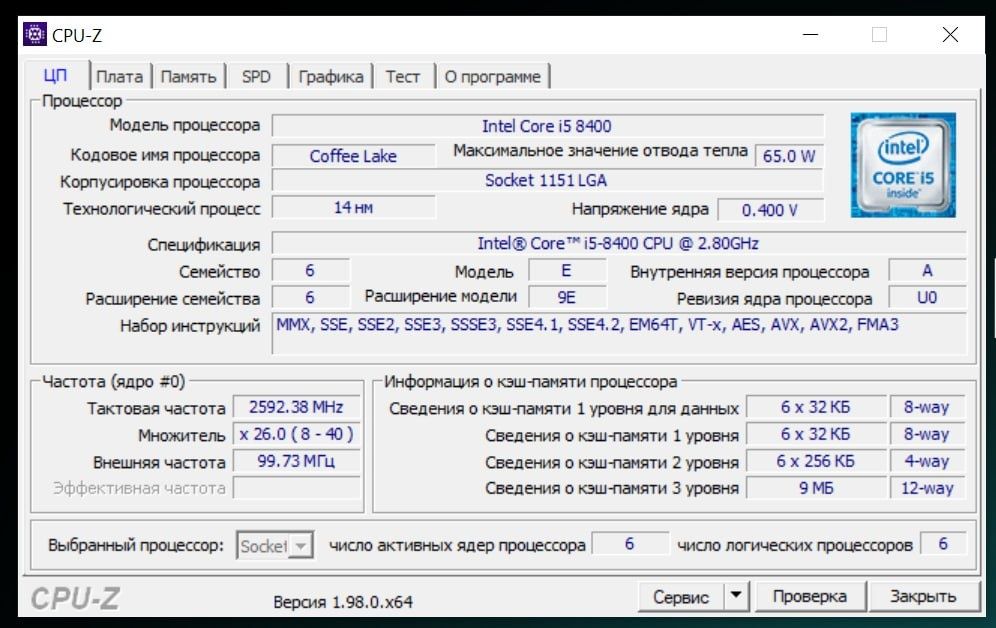
Task: Click the Сервис button
Action: [680, 596]
